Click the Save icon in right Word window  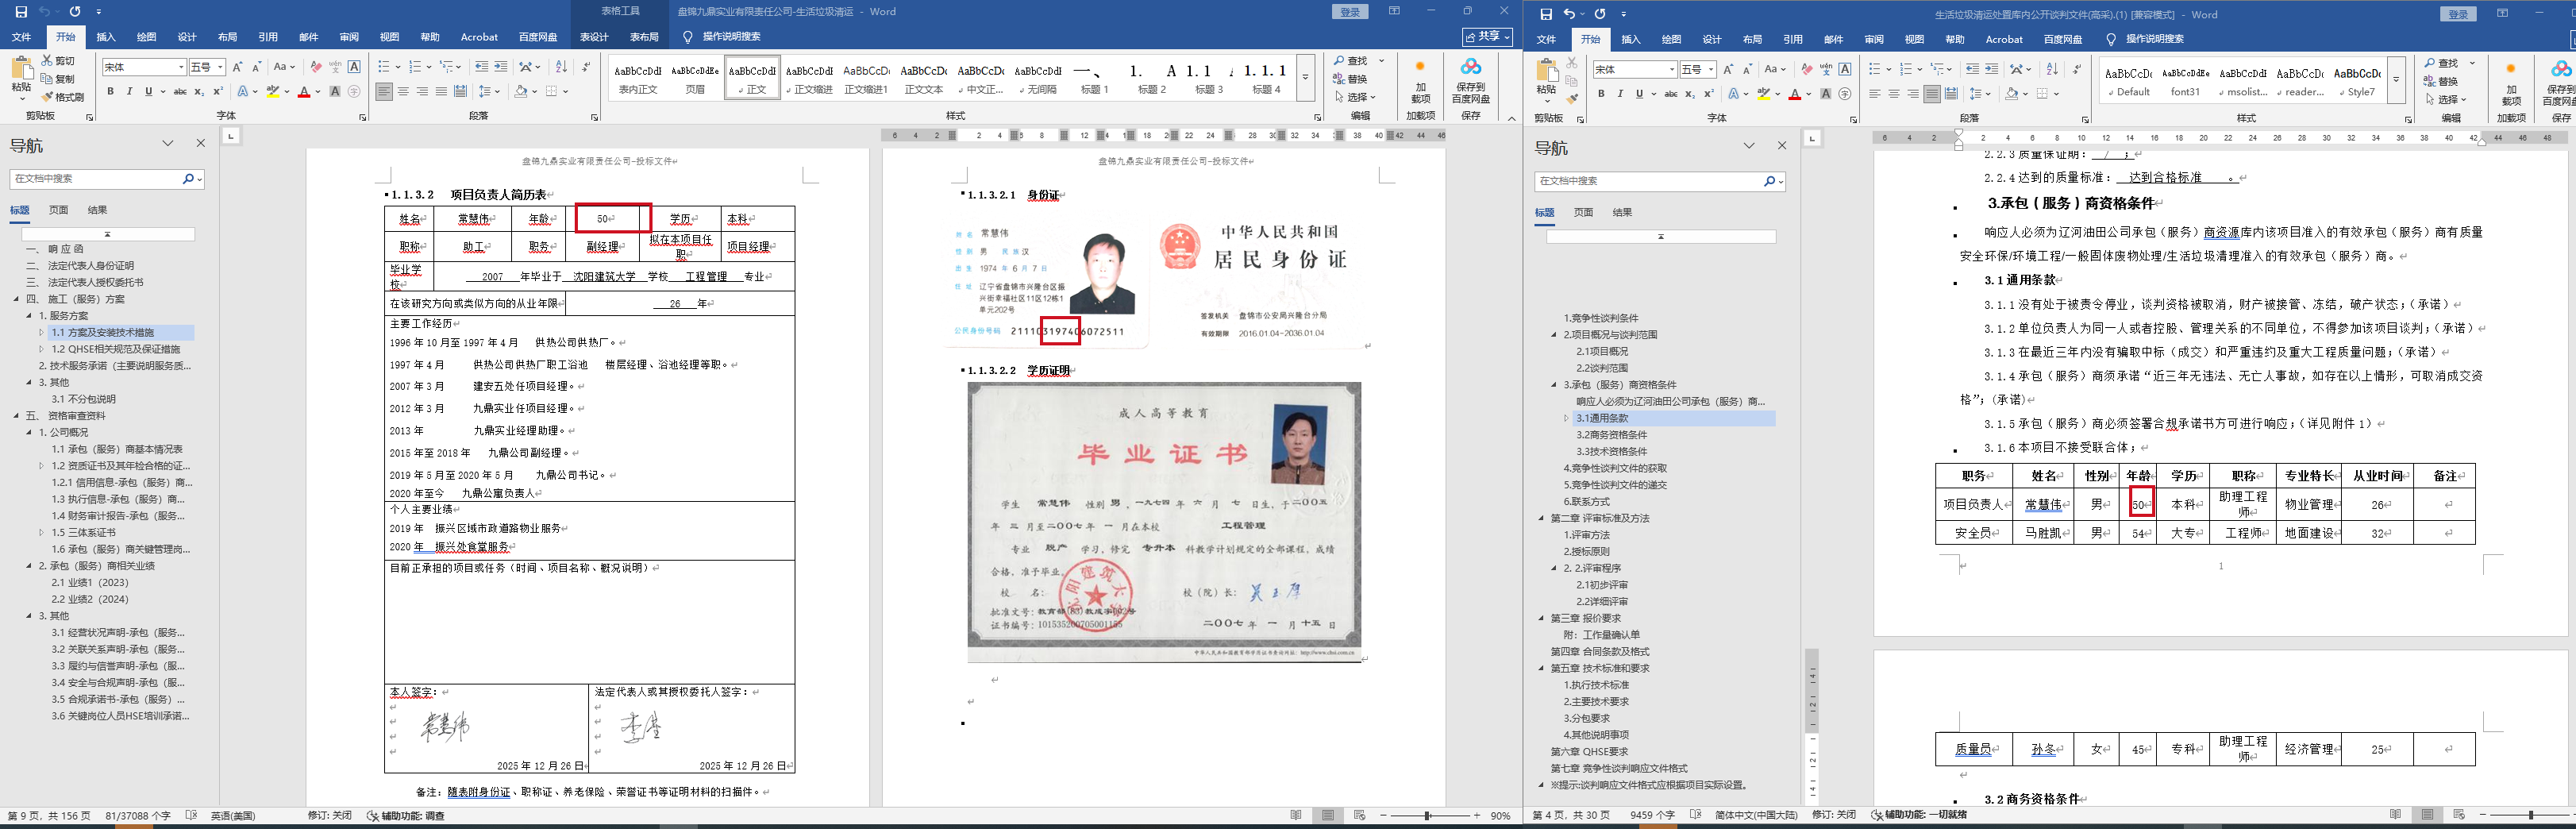[1546, 14]
